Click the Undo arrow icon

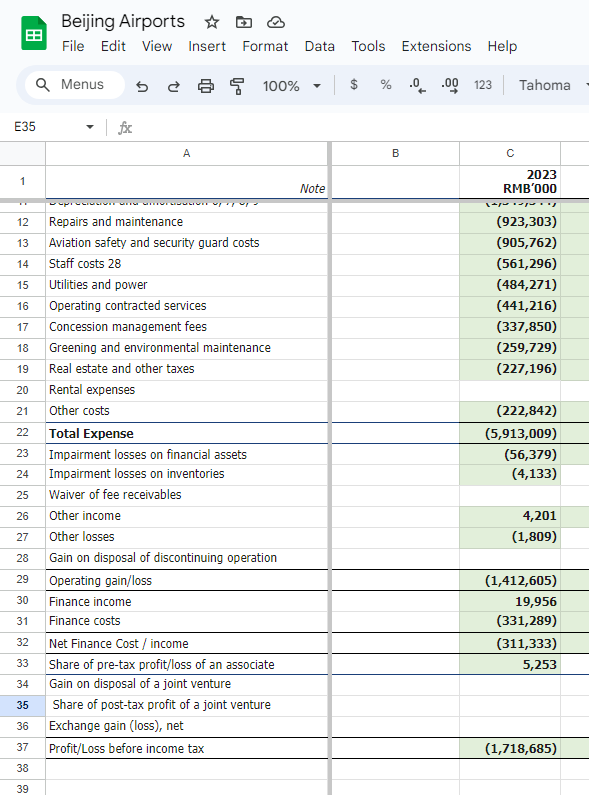142,86
